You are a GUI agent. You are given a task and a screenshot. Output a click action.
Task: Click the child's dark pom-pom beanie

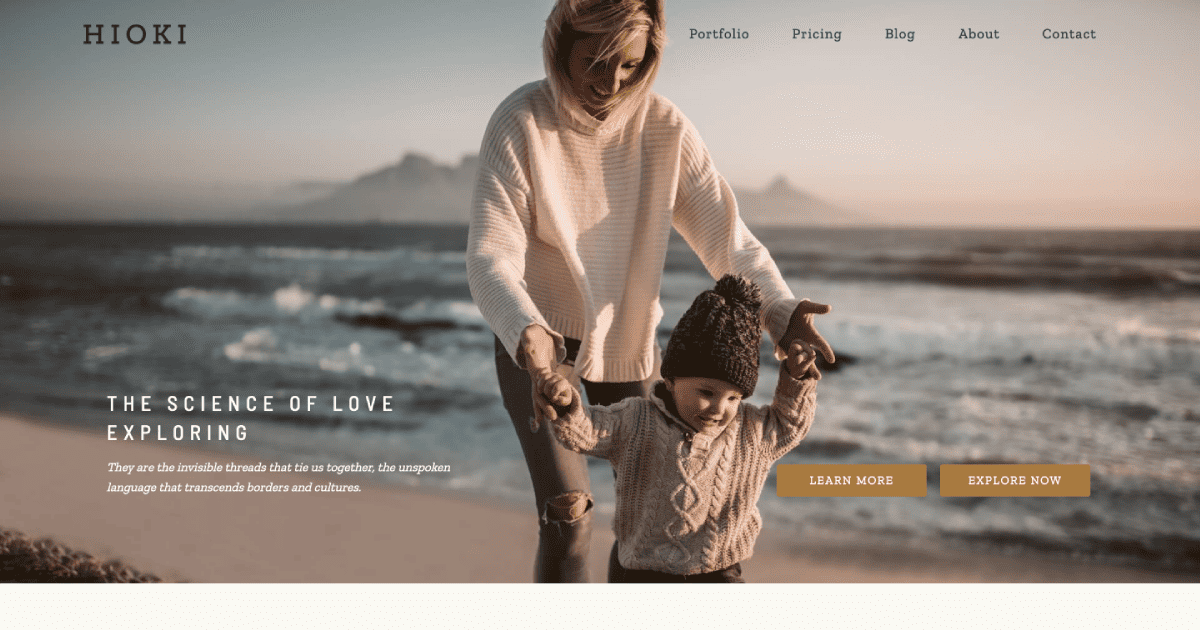tap(712, 335)
